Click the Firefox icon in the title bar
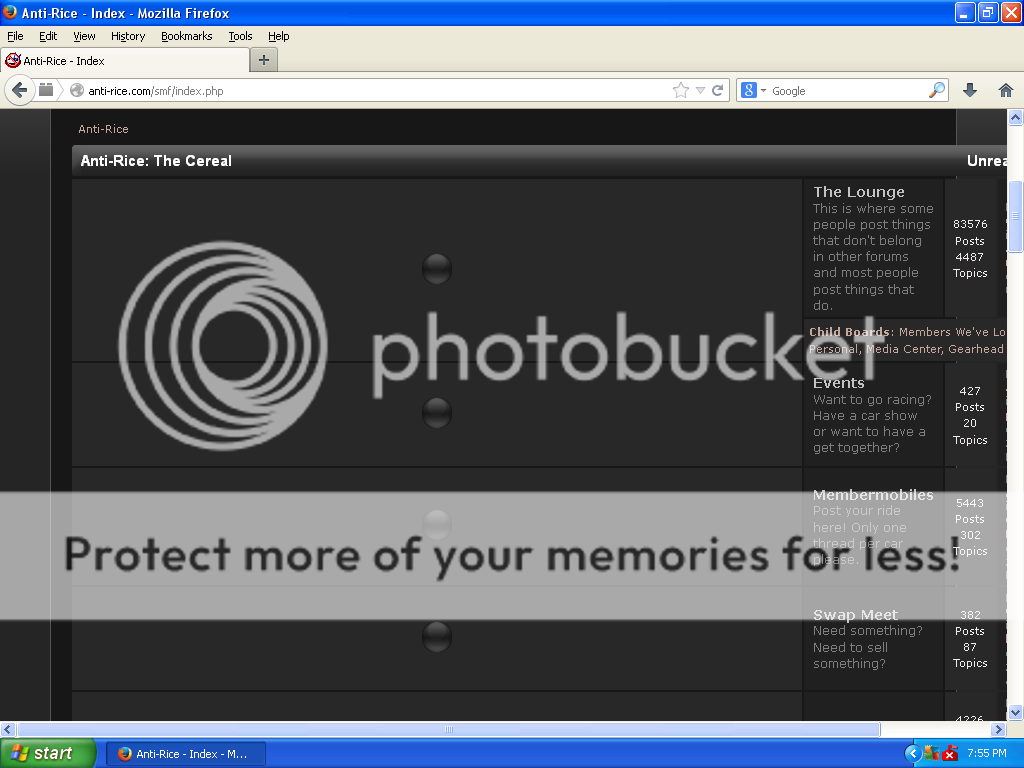The width and height of the screenshot is (1024, 768). coord(10,12)
